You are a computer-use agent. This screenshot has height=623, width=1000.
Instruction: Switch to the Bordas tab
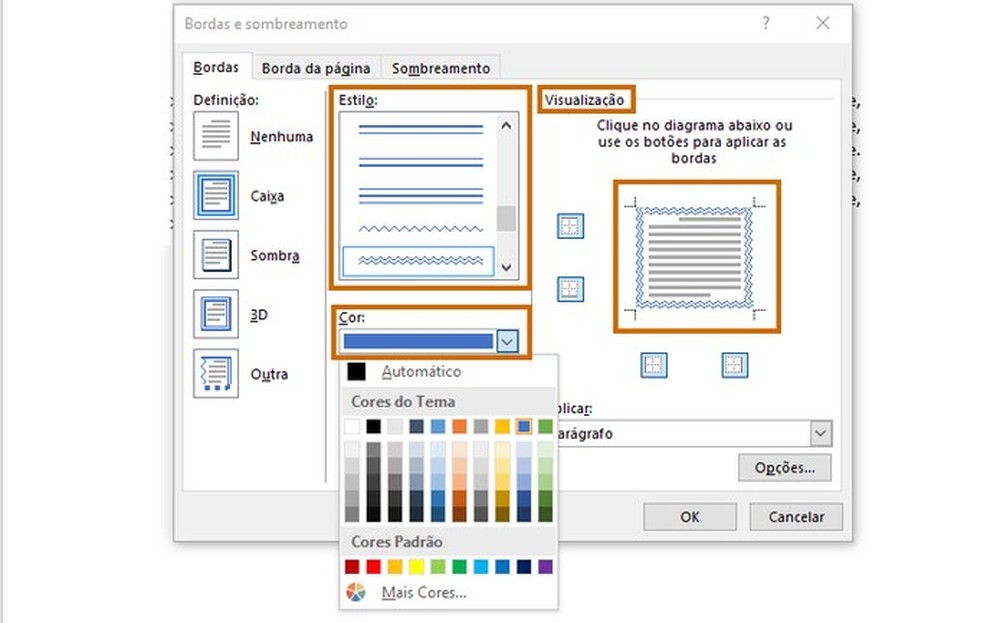tap(216, 67)
